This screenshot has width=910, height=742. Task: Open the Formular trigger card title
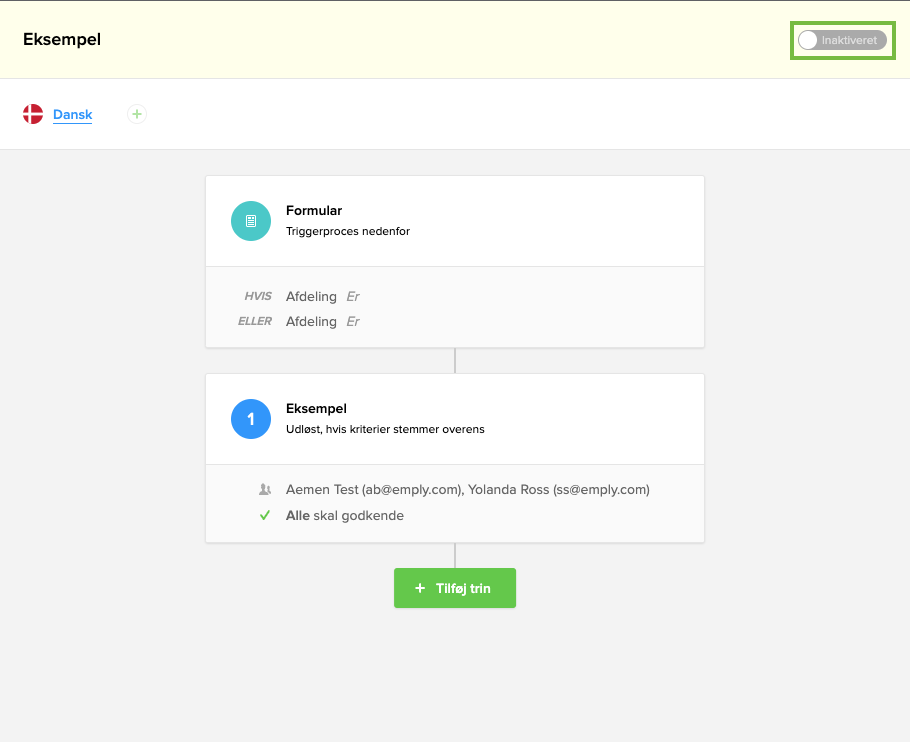click(x=314, y=211)
